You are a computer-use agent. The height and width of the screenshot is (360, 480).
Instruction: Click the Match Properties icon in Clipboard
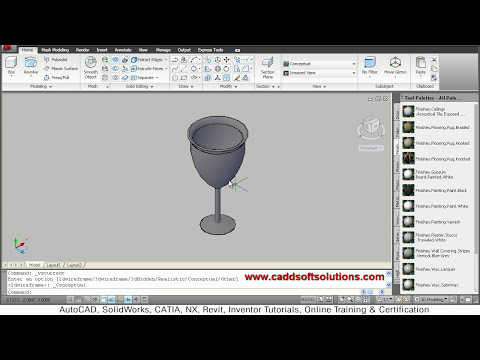(x=434, y=77)
